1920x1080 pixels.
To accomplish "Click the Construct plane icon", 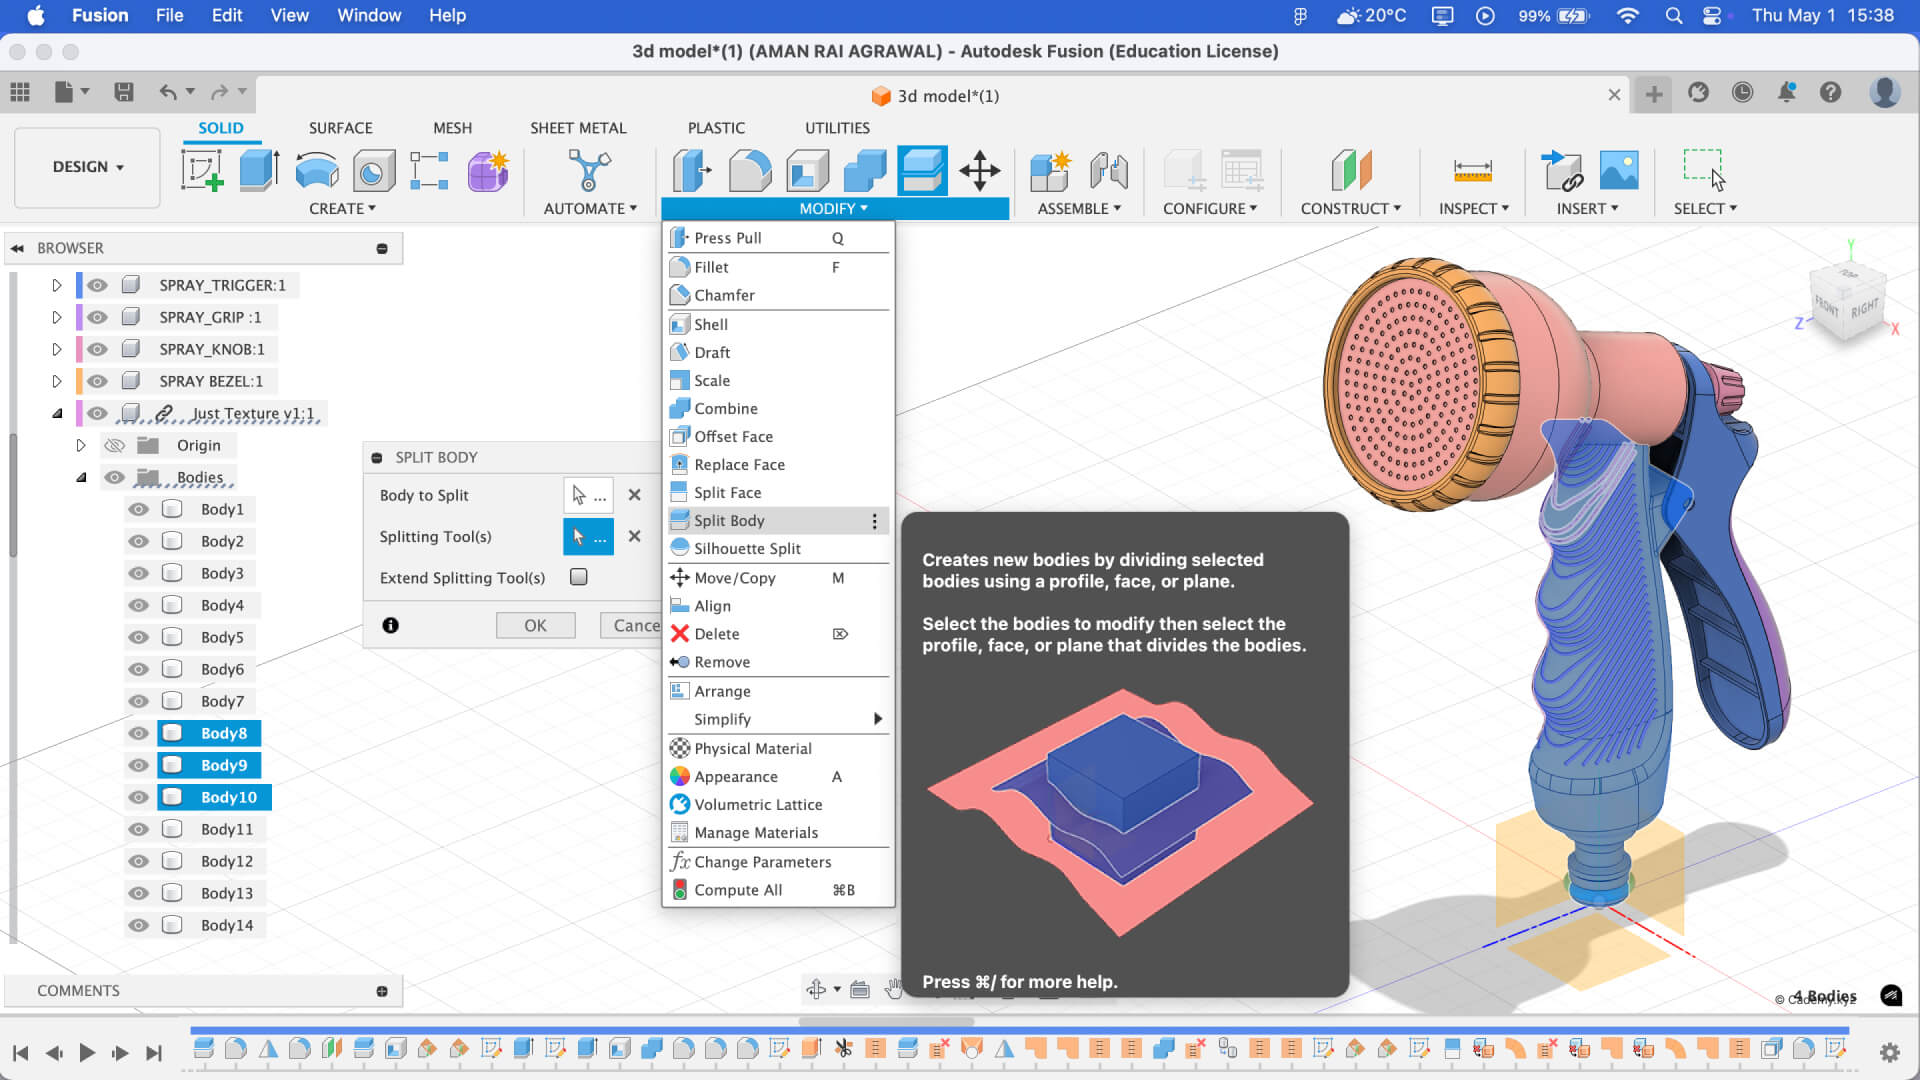I will click(x=1351, y=170).
